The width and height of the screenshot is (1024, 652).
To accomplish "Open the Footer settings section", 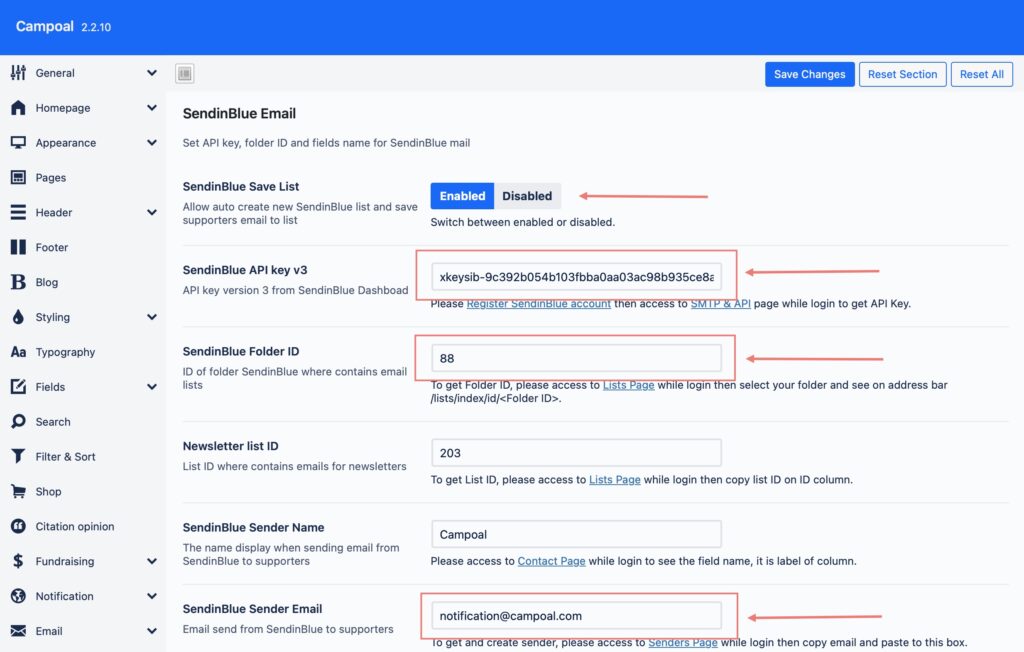I will point(52,247).
